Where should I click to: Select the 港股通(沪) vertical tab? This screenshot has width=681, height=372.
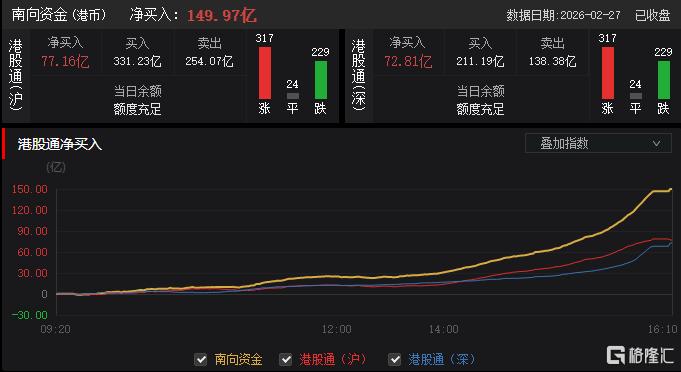(x=16, y=76)
